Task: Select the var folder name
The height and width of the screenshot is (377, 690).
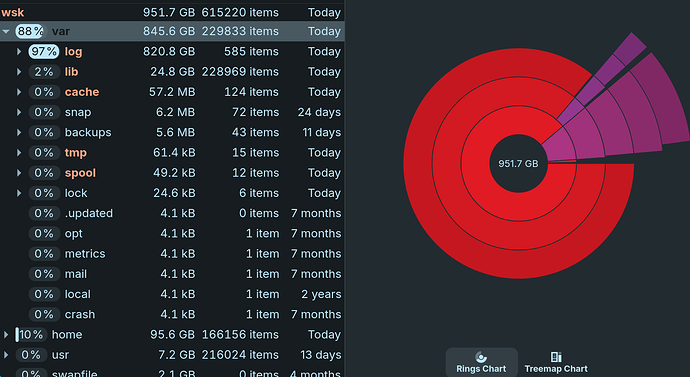Action: pos(61,31)
